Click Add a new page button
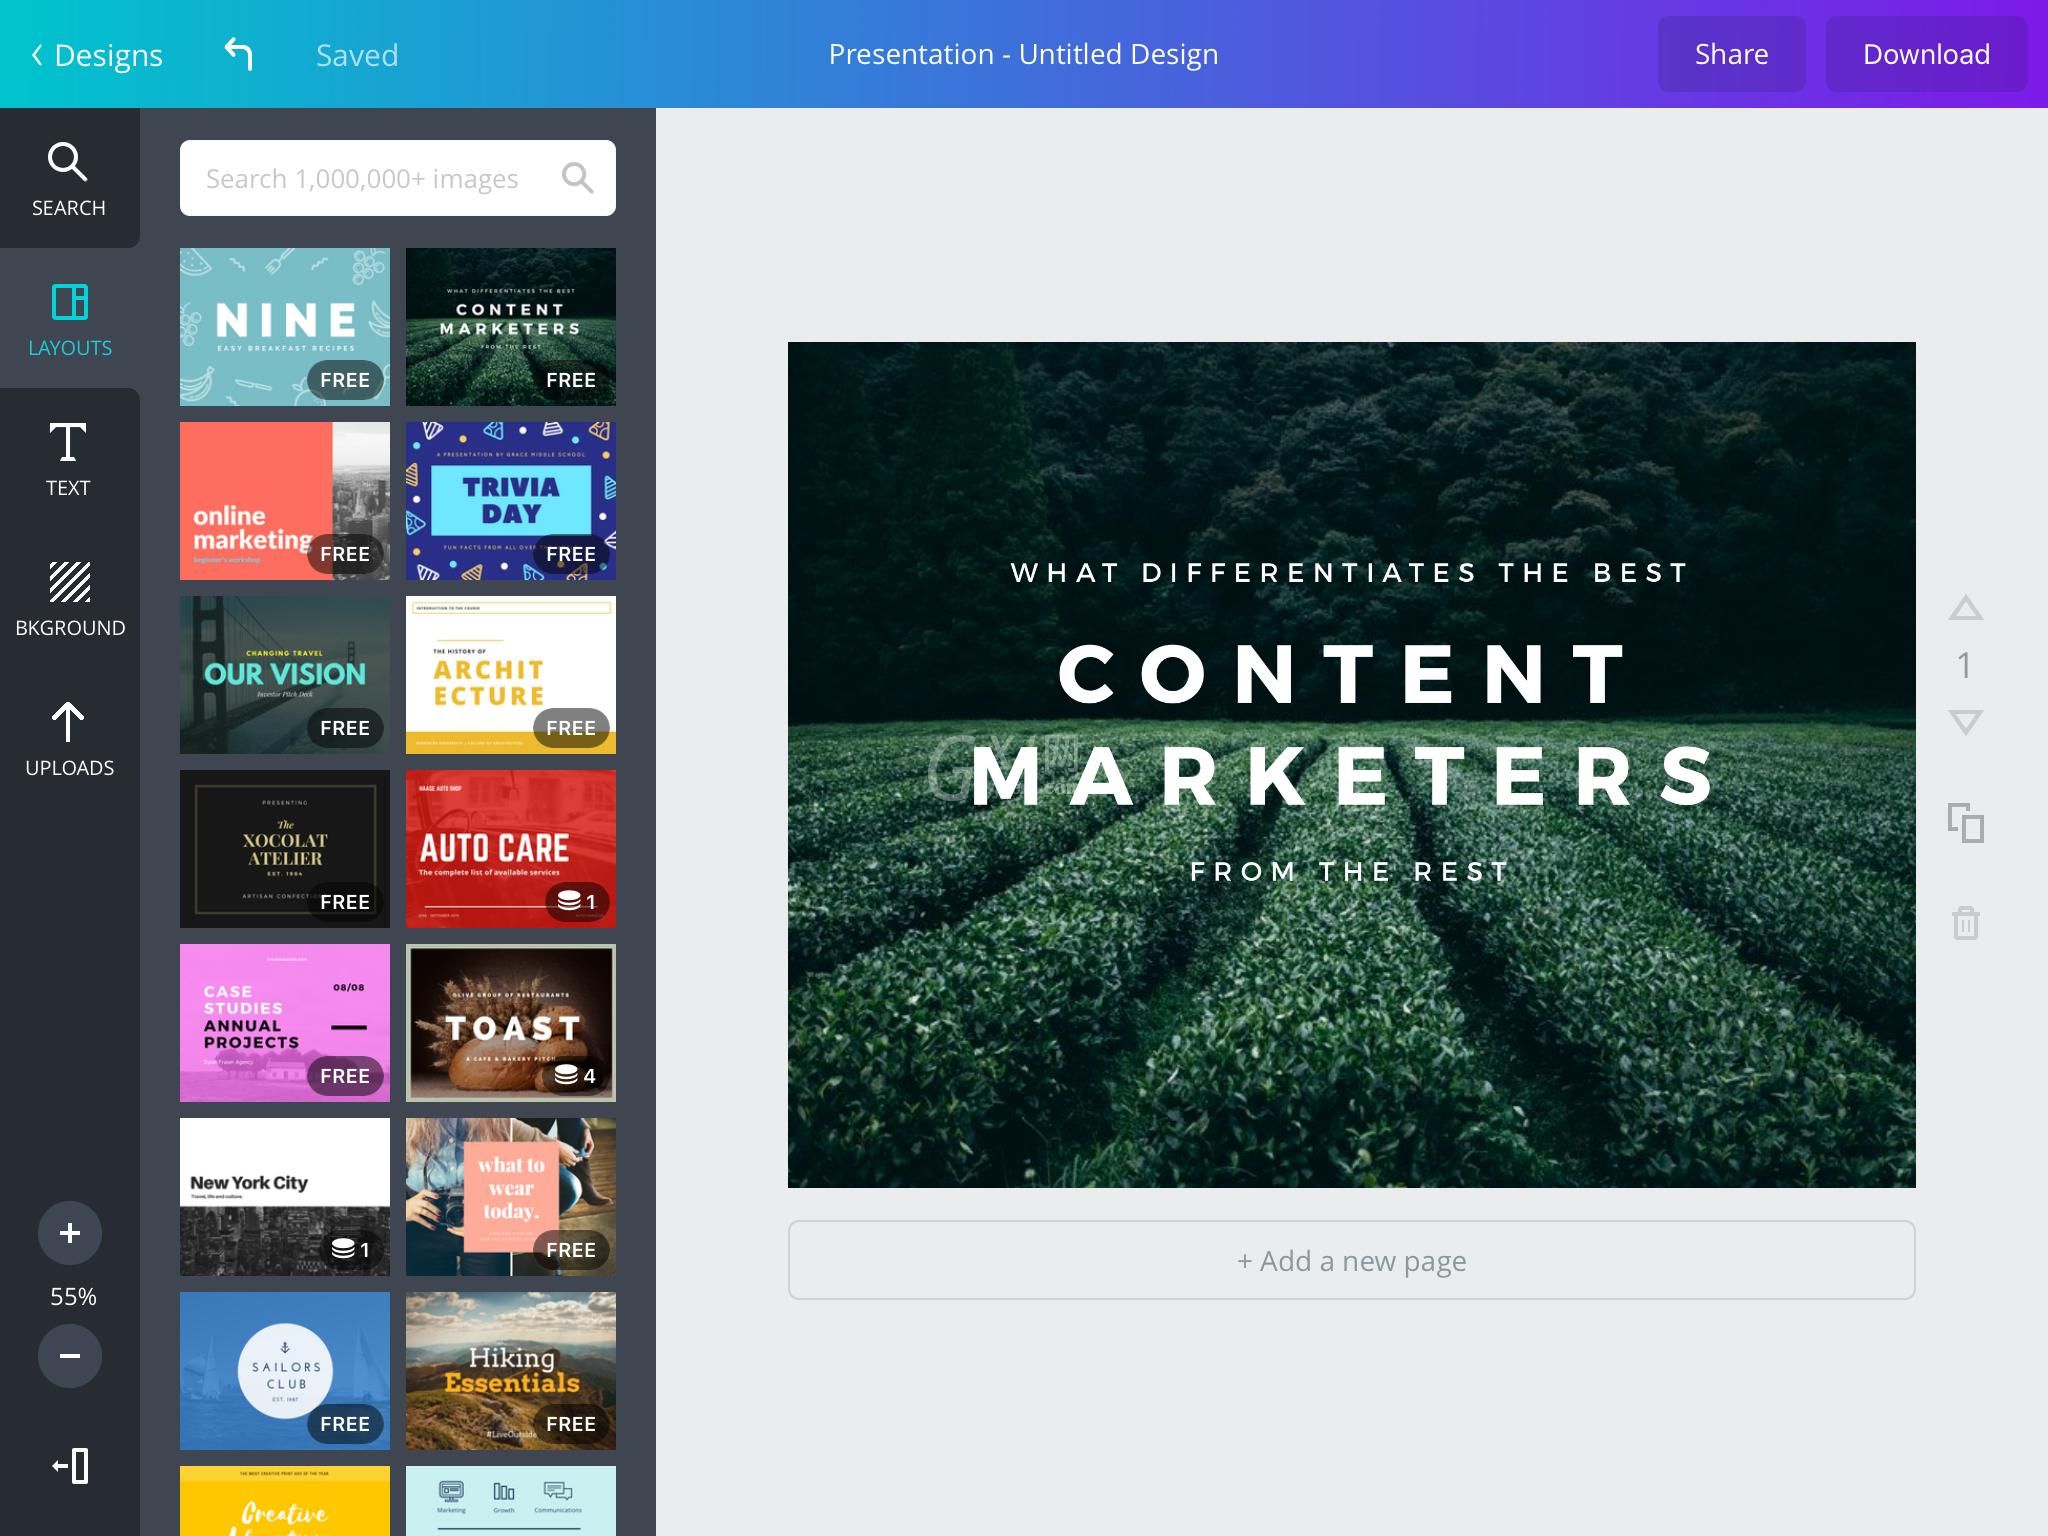Viewport: 2048px width, 1536px height. click(1351, 1260)
